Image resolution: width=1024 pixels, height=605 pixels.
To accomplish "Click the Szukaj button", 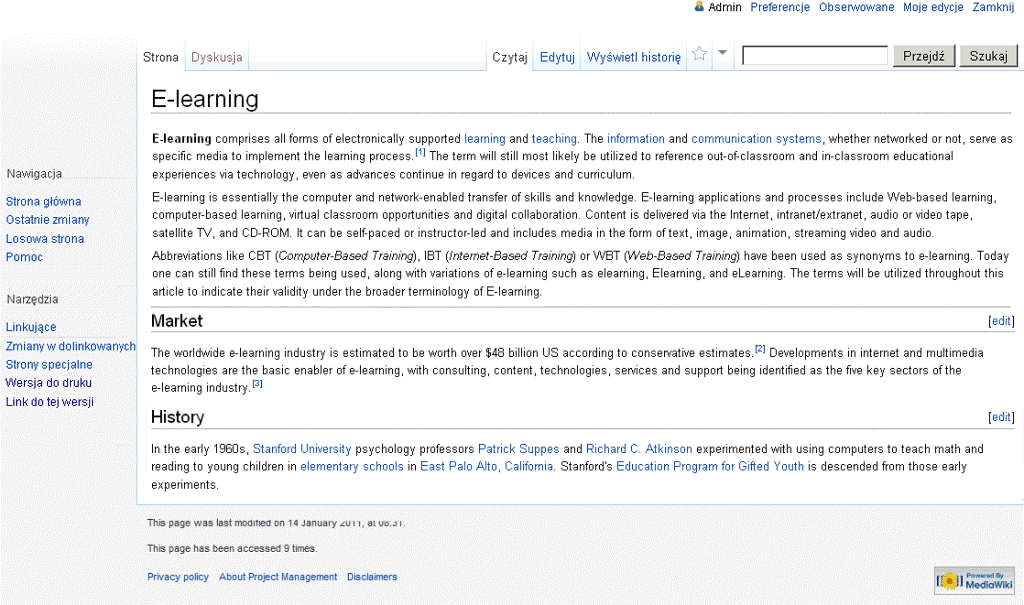I will 988,55.
